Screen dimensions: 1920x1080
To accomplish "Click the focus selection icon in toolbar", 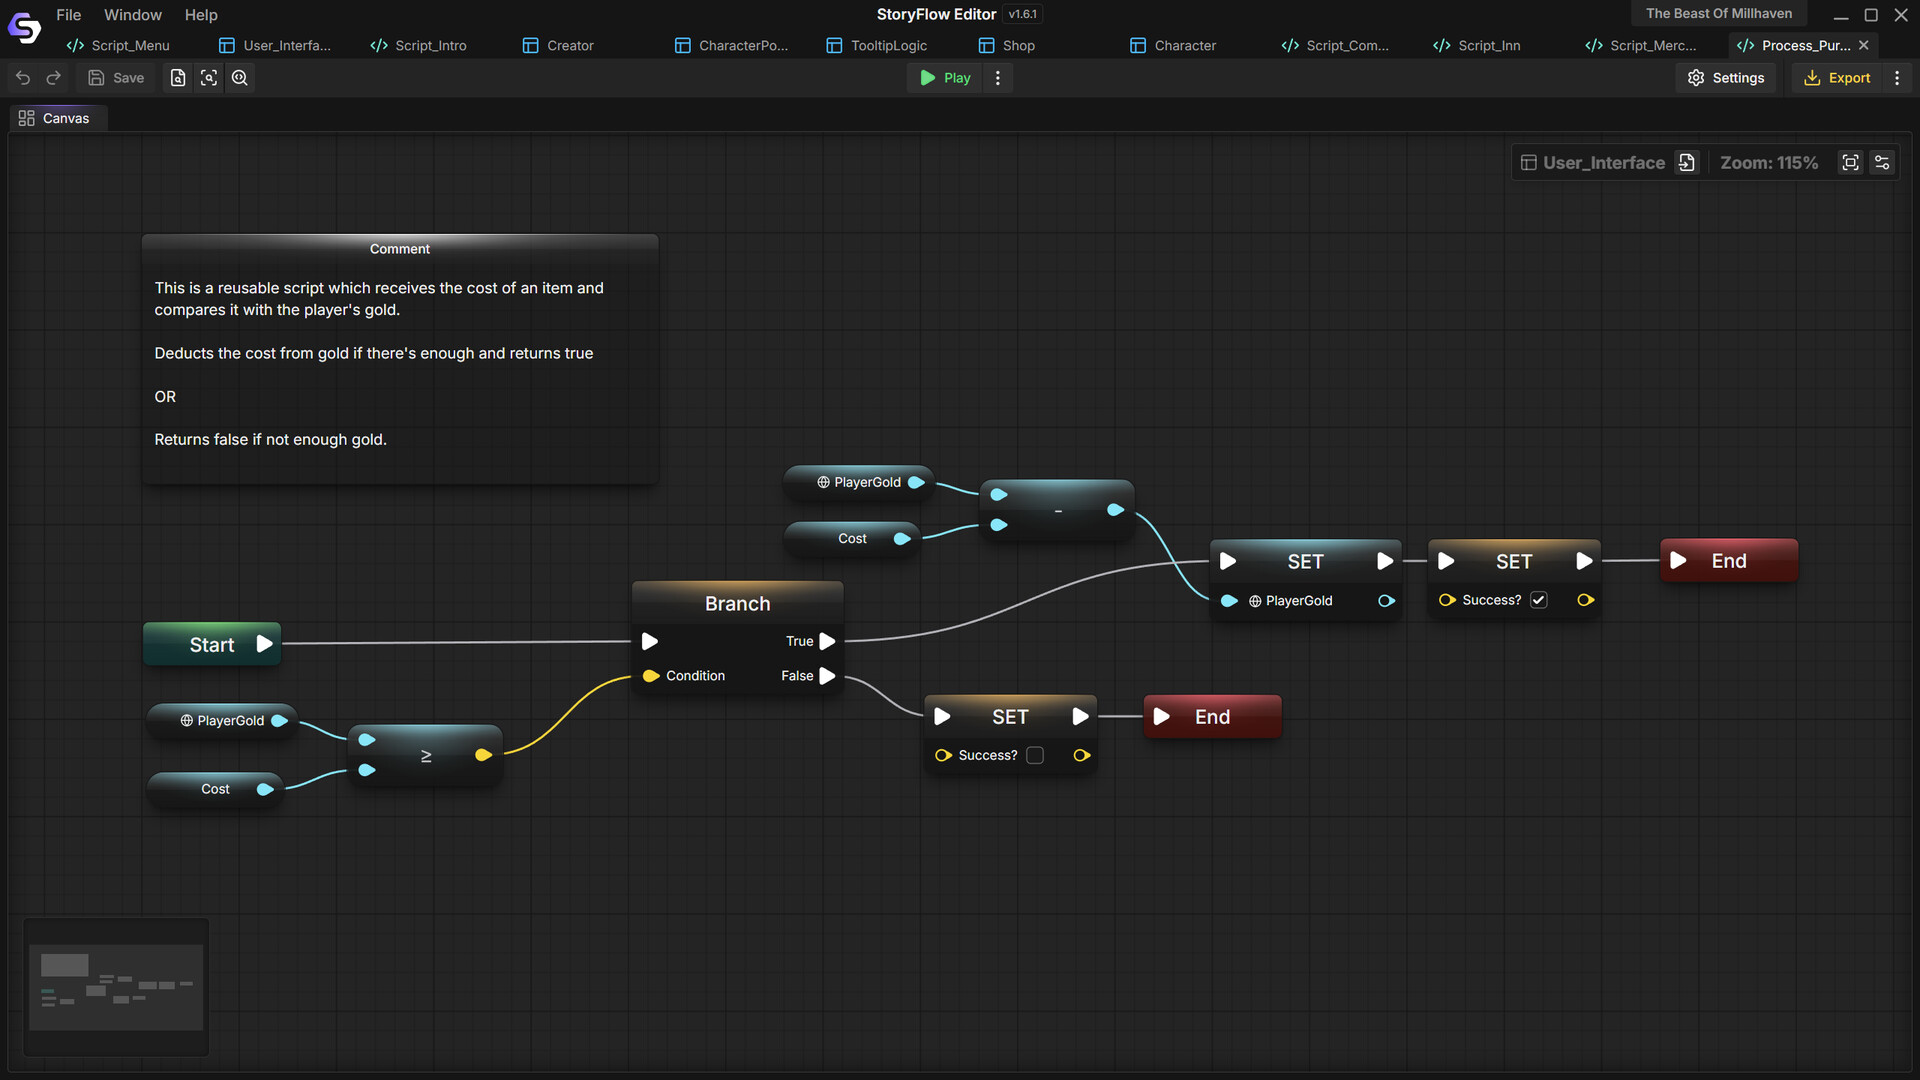I will coord(209,78).
